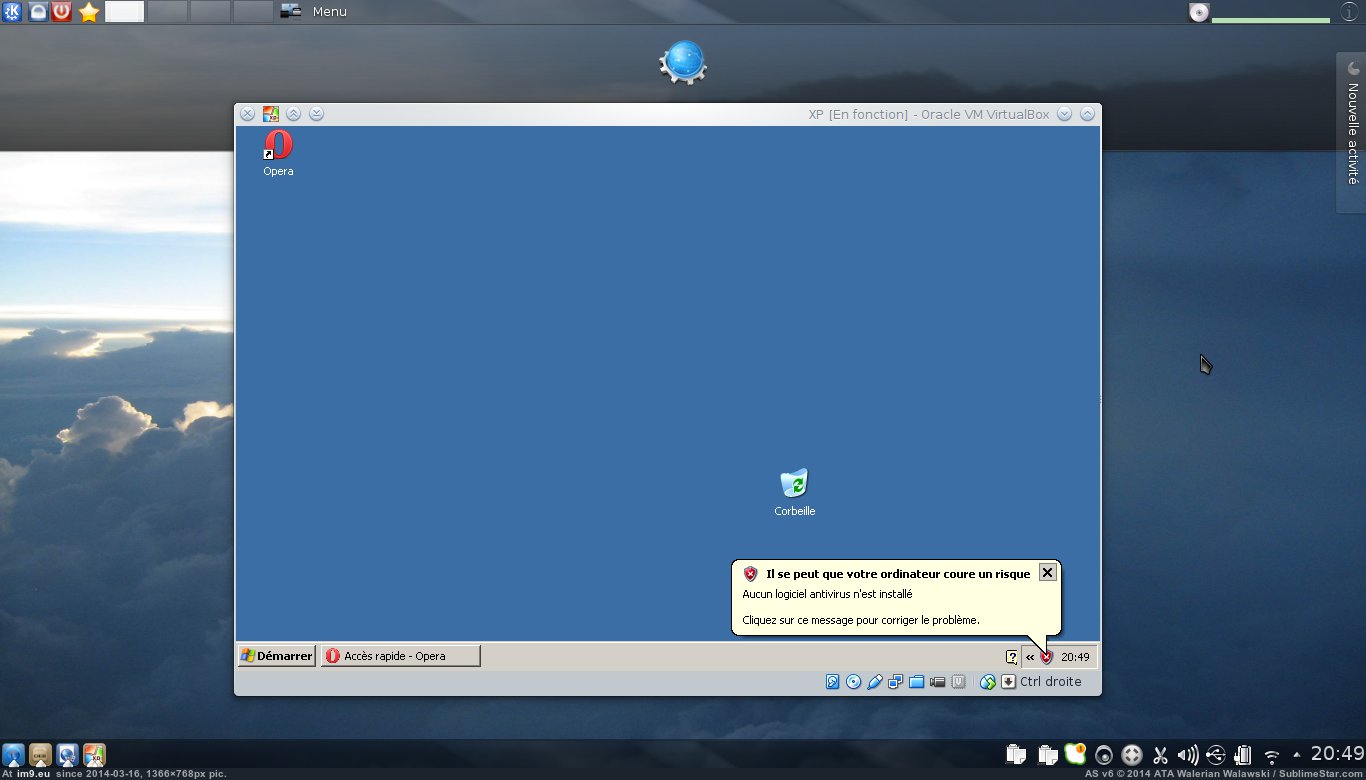This screenshot has height=780, width=1366.
Task: Open the shared folders icon in VirtualBox status bar
Action: pos(916,682)
